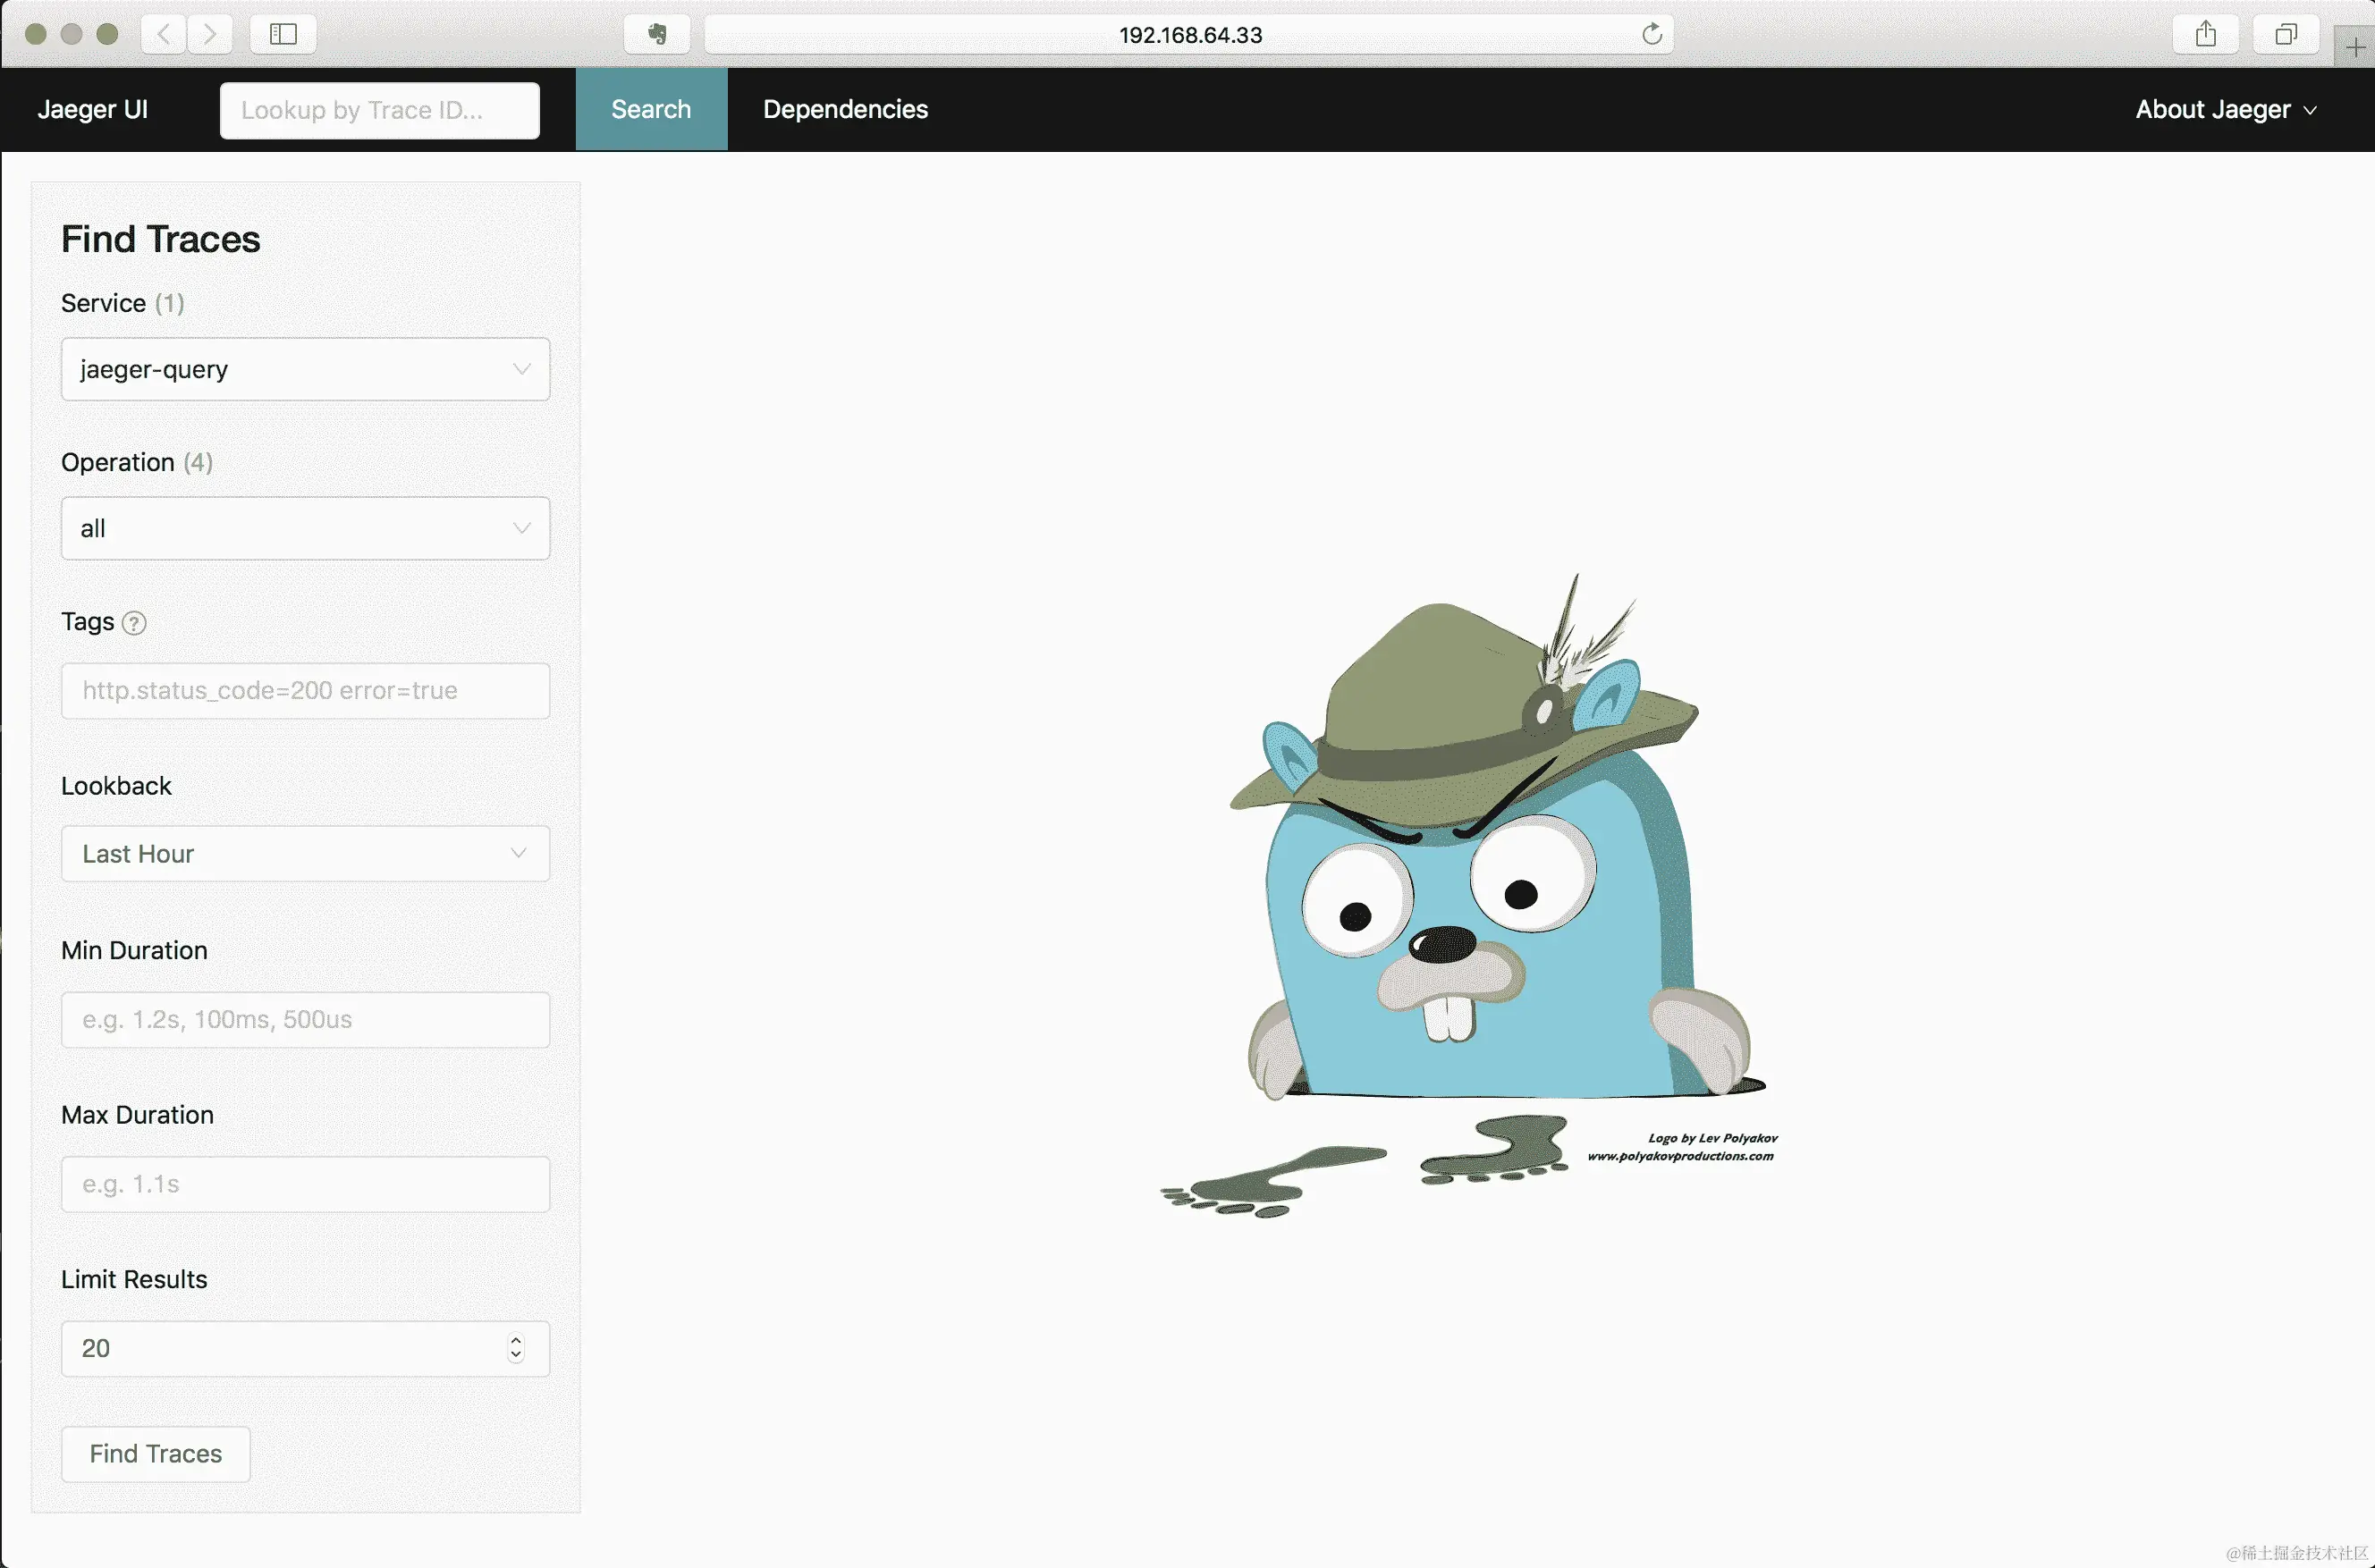Go back with browser back arrow
The width and height of the screenshot is (2375, 1568).
point(164,34)
